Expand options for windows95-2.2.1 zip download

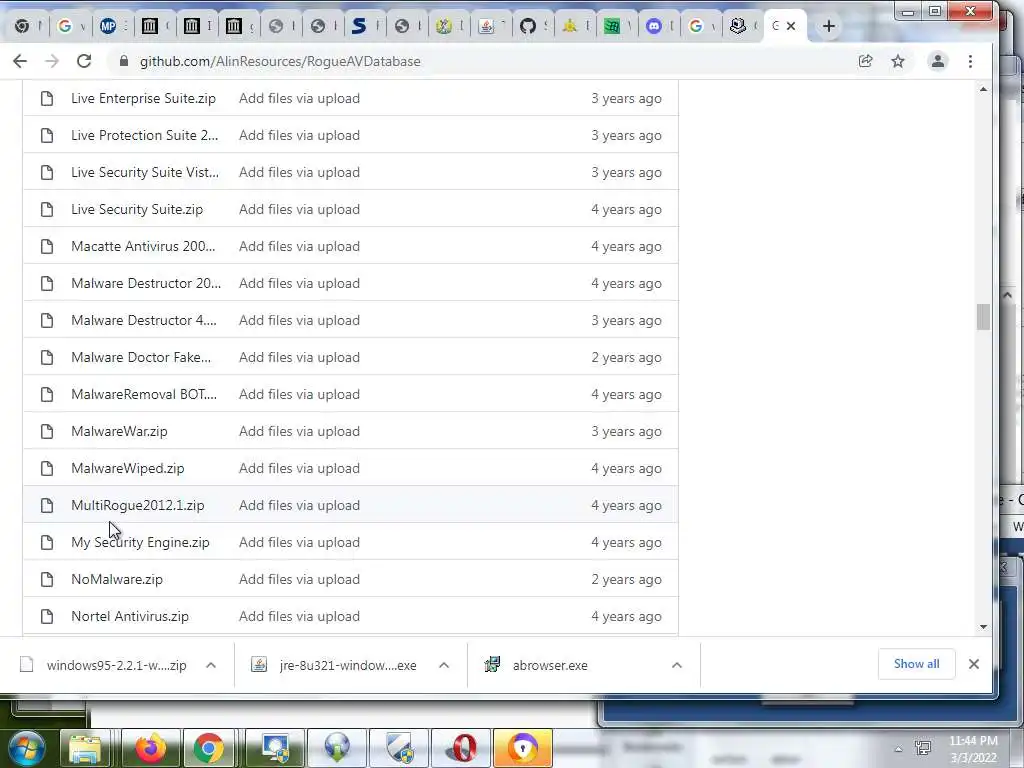coord(211,665)
